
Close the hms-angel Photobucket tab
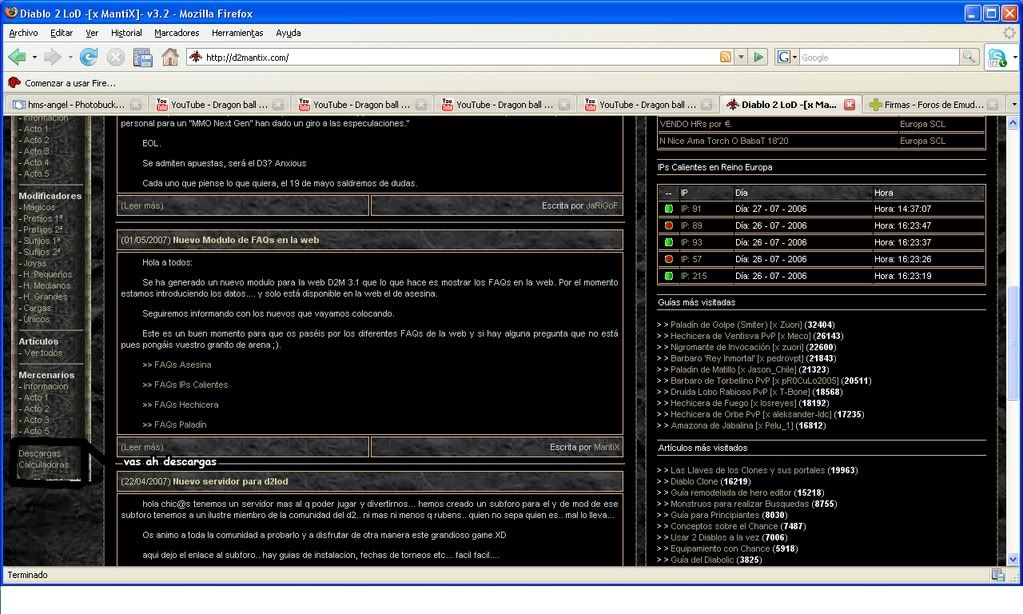coord(136,104)
